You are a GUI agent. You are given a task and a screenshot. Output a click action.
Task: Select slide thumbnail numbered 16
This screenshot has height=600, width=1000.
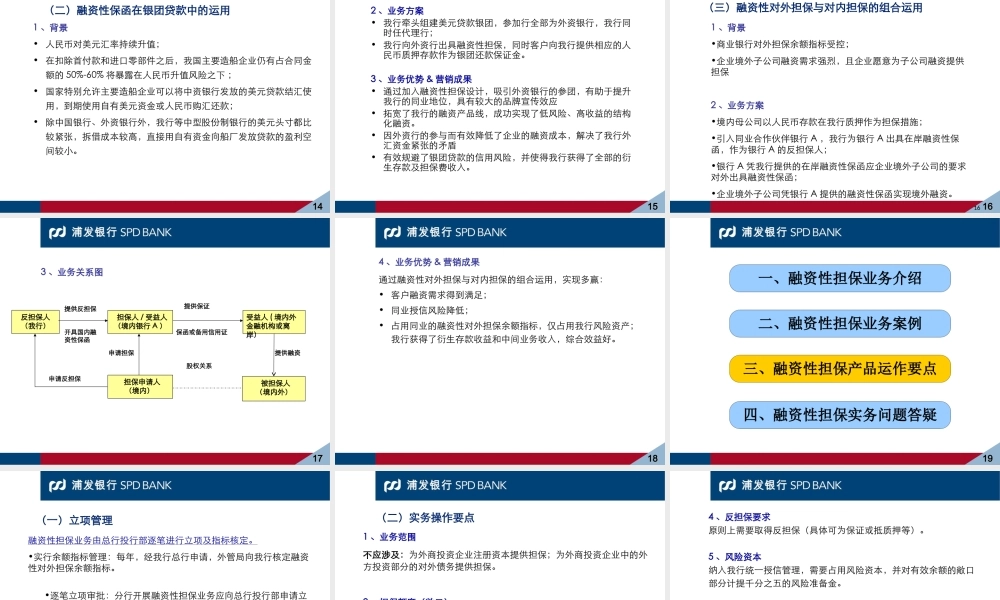click(x=835, y=106)
